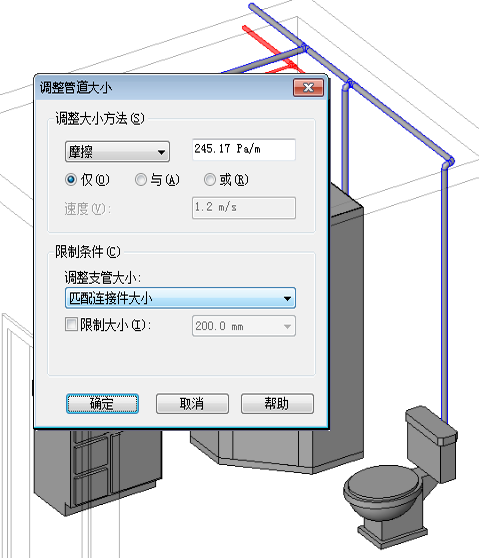Open help with the 帮助 button

pos(277,404)
